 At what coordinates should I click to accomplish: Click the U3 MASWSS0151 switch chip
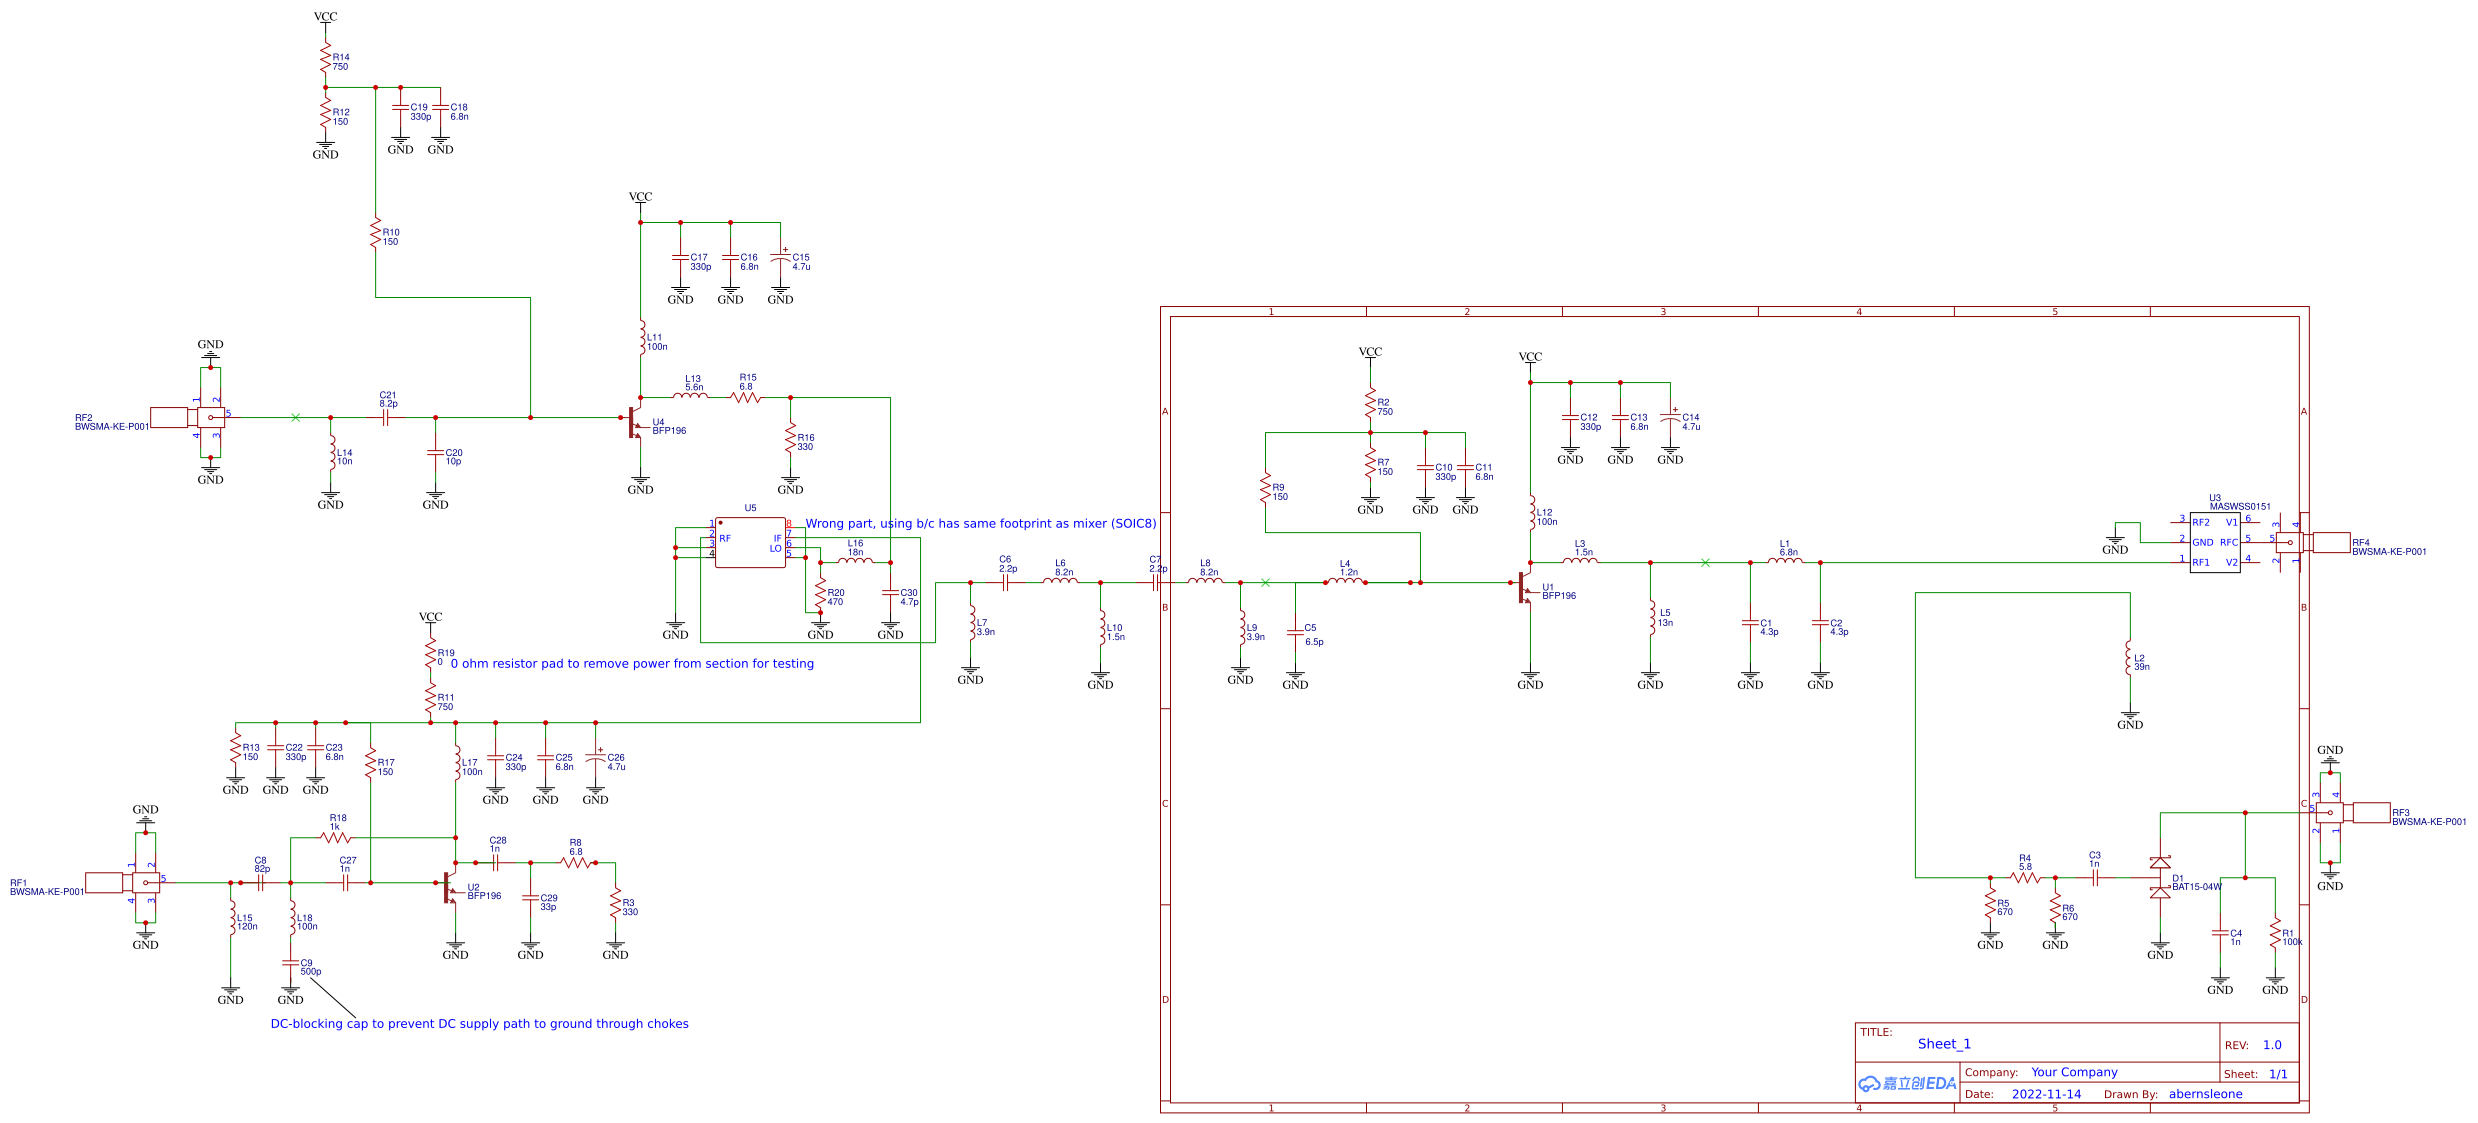(2214, 543)
